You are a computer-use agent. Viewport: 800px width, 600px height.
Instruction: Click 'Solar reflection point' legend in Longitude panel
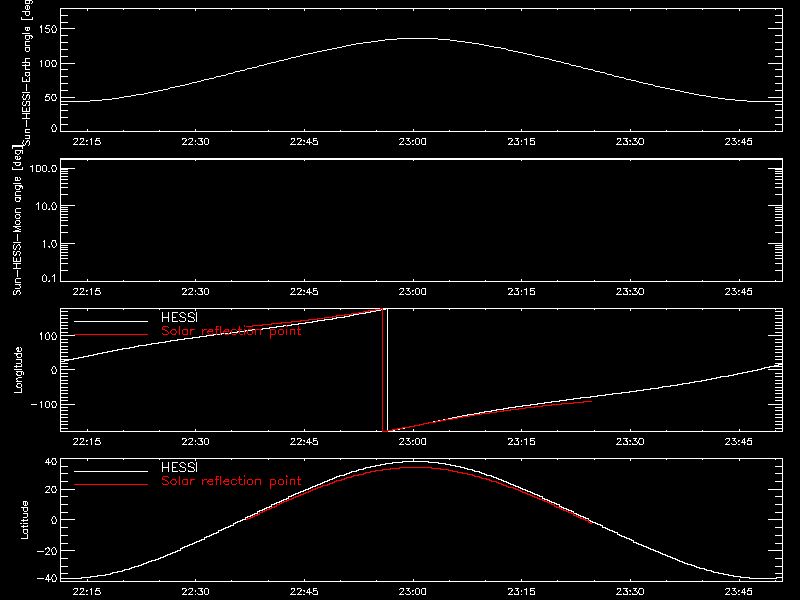[x=231, y=331]
